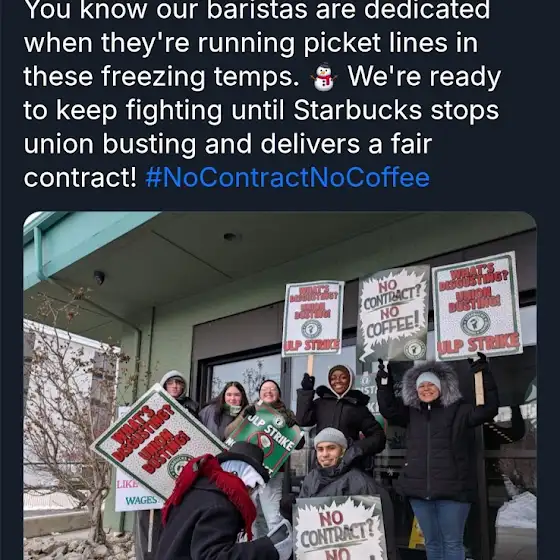Click the snowman emoji in the tweet
The width and height of the screenshot is (560, 560).
[324, 77]
